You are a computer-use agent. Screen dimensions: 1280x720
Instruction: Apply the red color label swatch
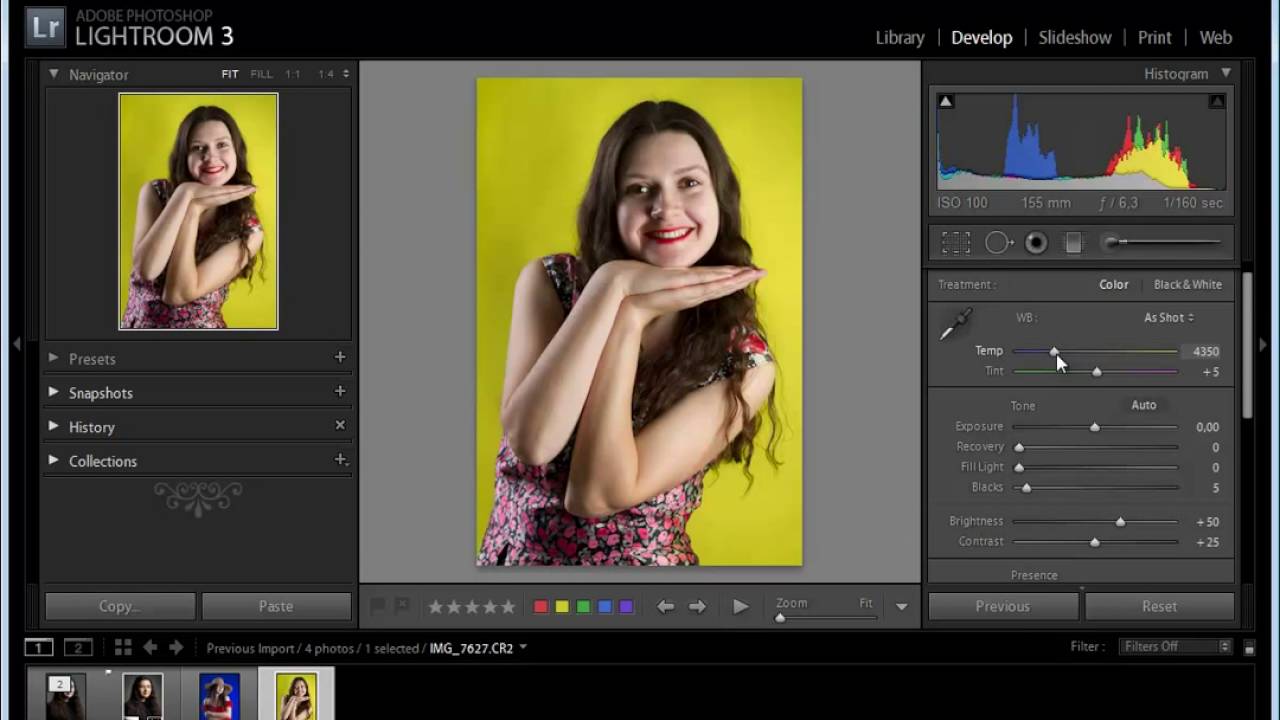541,607
